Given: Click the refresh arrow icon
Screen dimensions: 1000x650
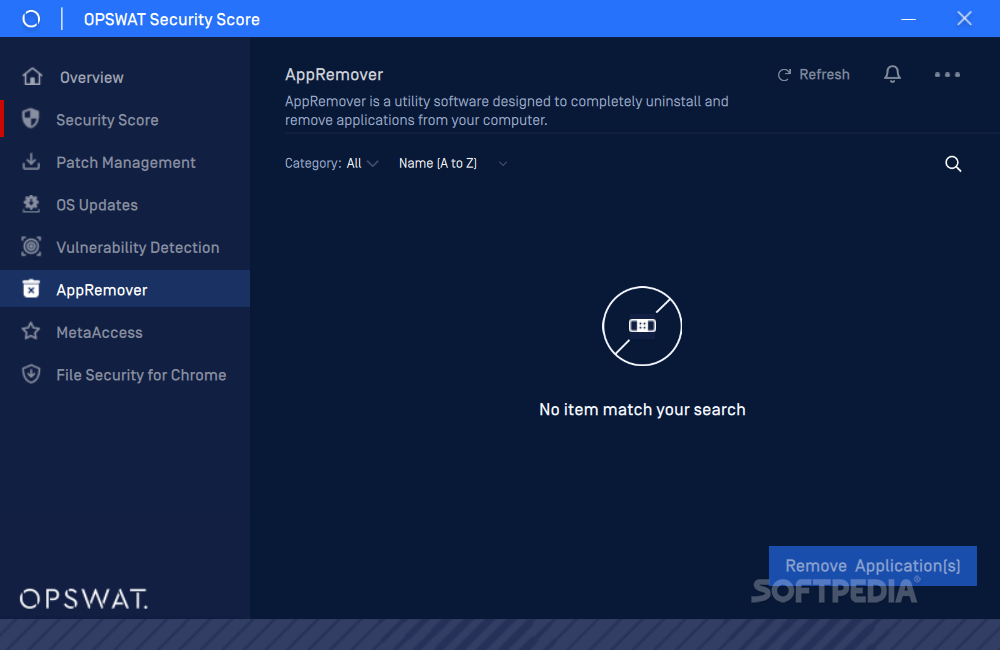Looking at the screenshot, I should point(784,75).
